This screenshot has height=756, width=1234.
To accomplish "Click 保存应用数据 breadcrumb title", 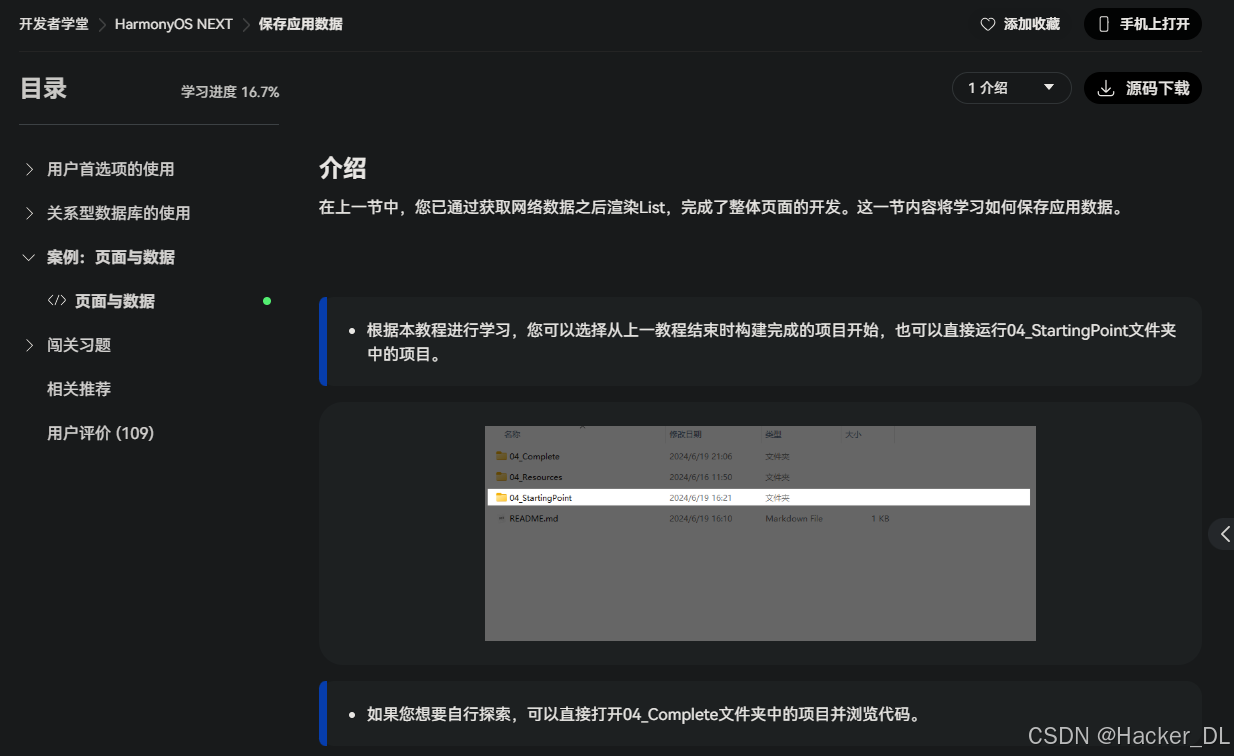I will coord(301,24).
